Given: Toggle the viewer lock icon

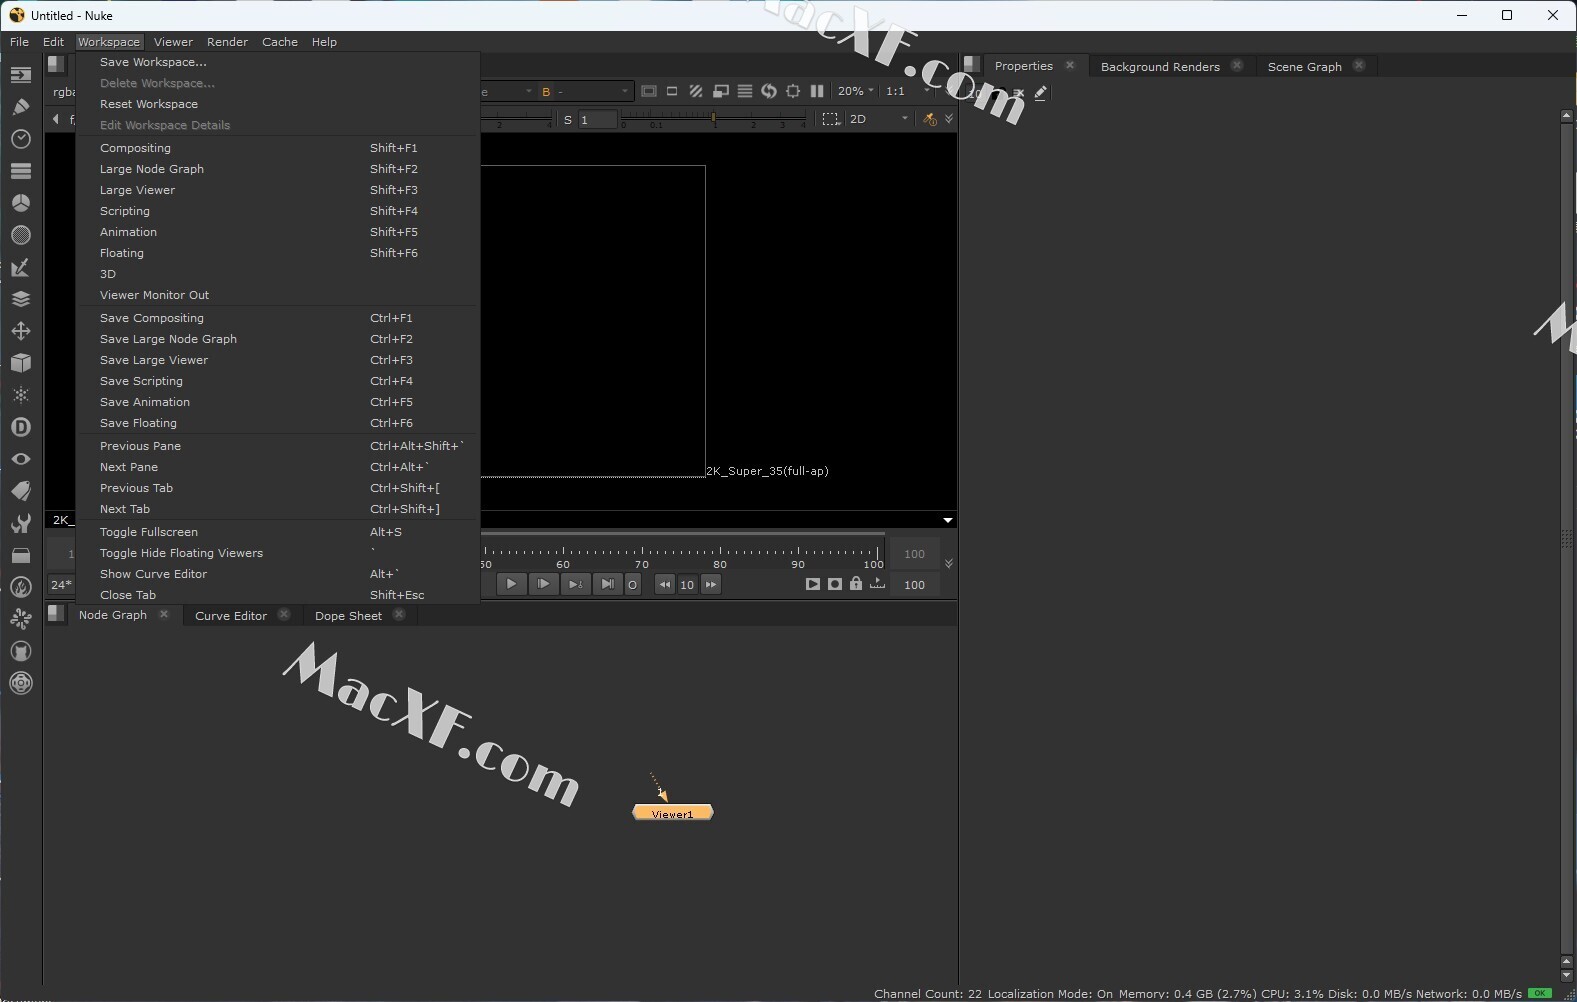Looking at the screenshot, I should (x=856, y=584).
